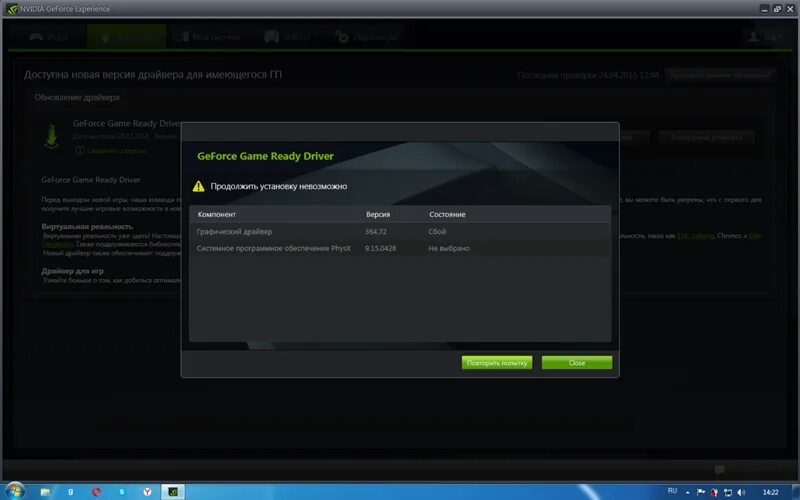
Task: Click the GeForce Experience taskbar icon
Action: click(173, 492)
